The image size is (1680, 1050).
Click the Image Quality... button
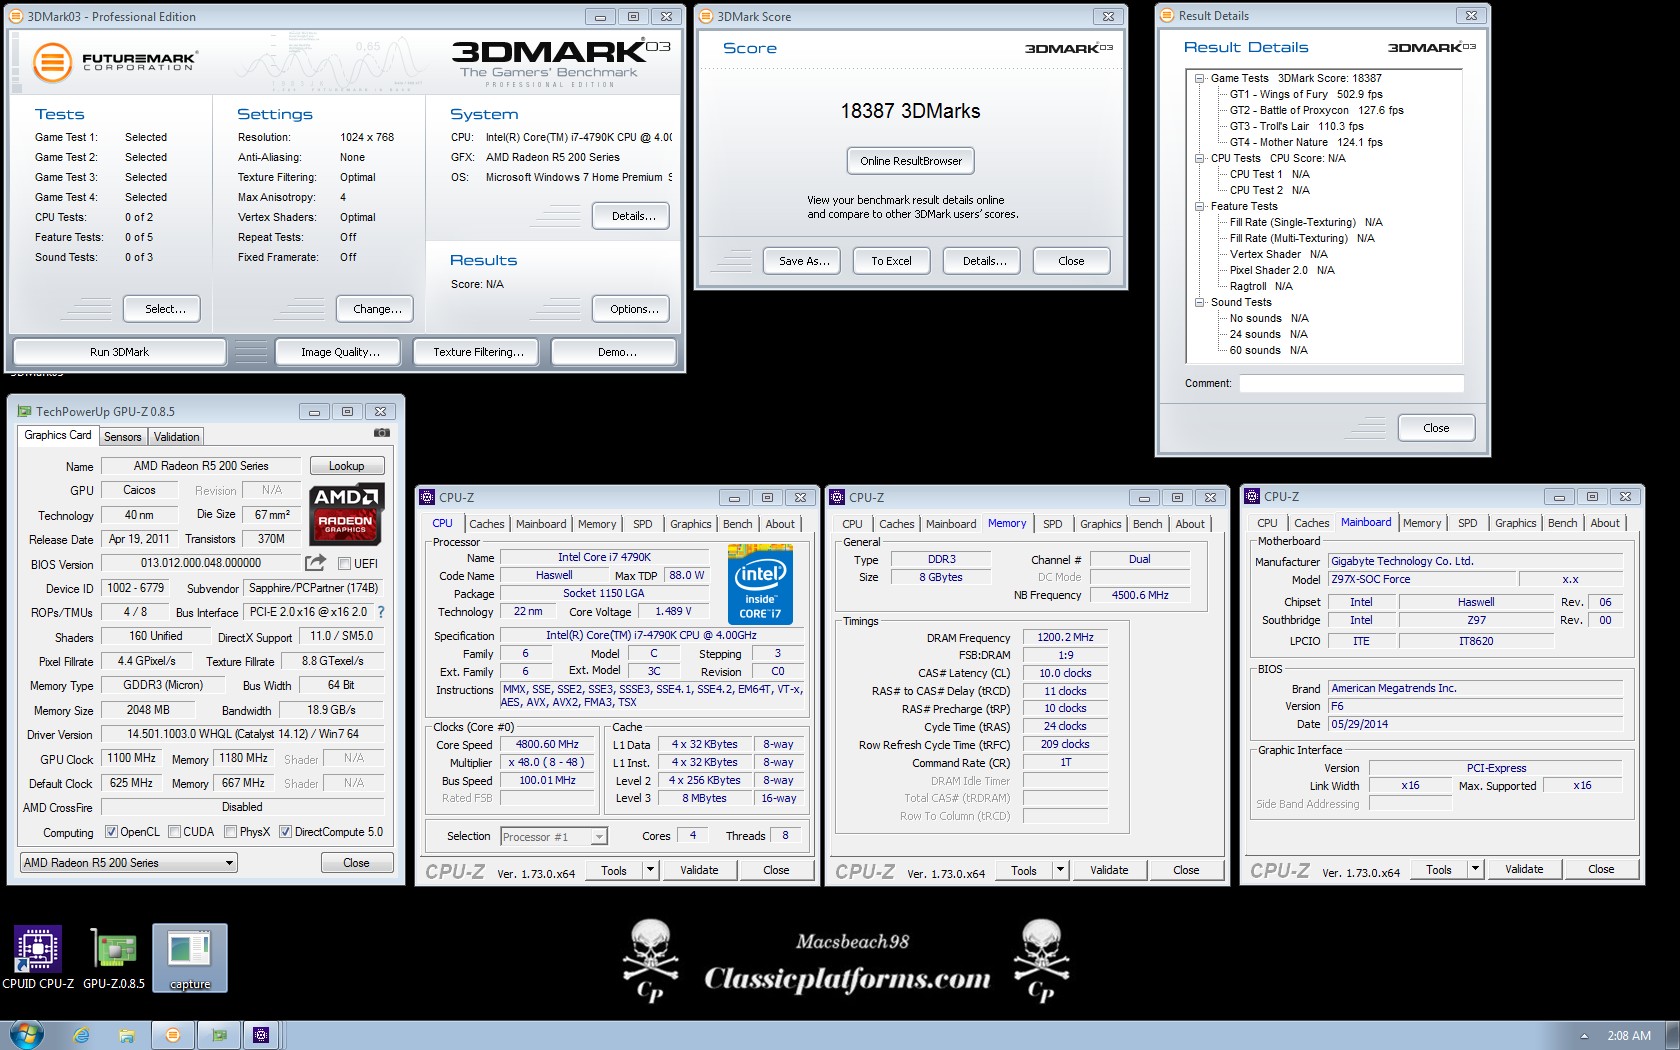[x=341, y=352]
